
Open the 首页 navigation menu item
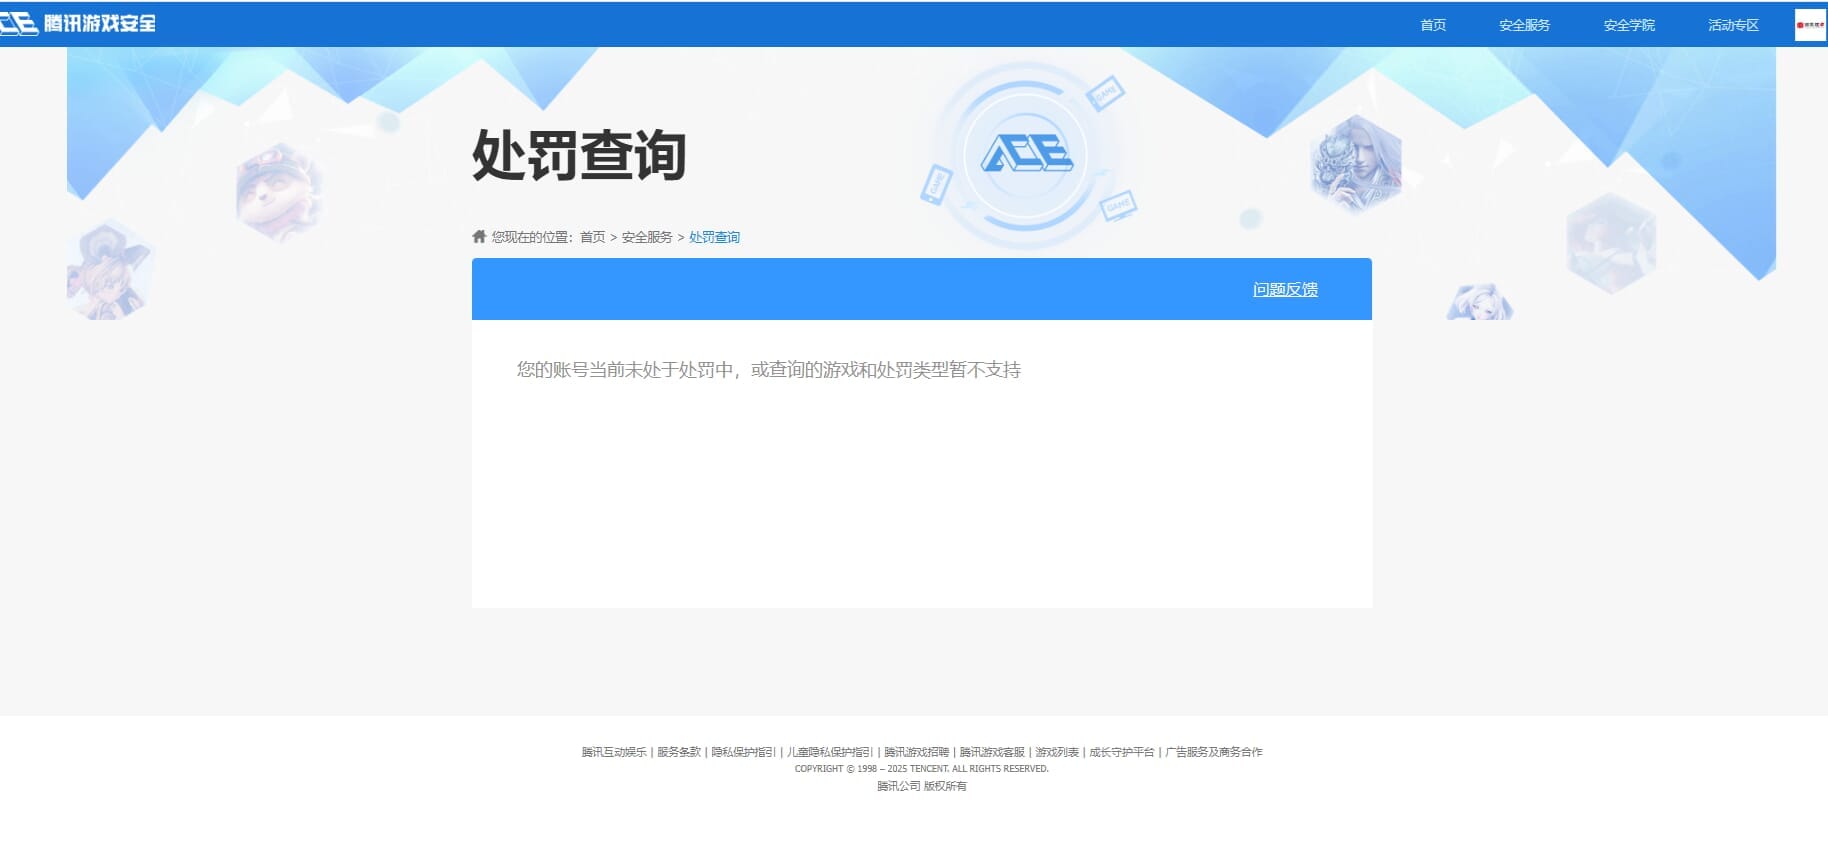coord(1433,25)
